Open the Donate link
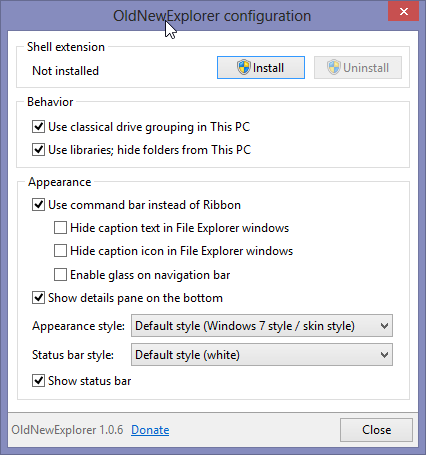This screenshot has height=455, width=426. tap(150, 430)
